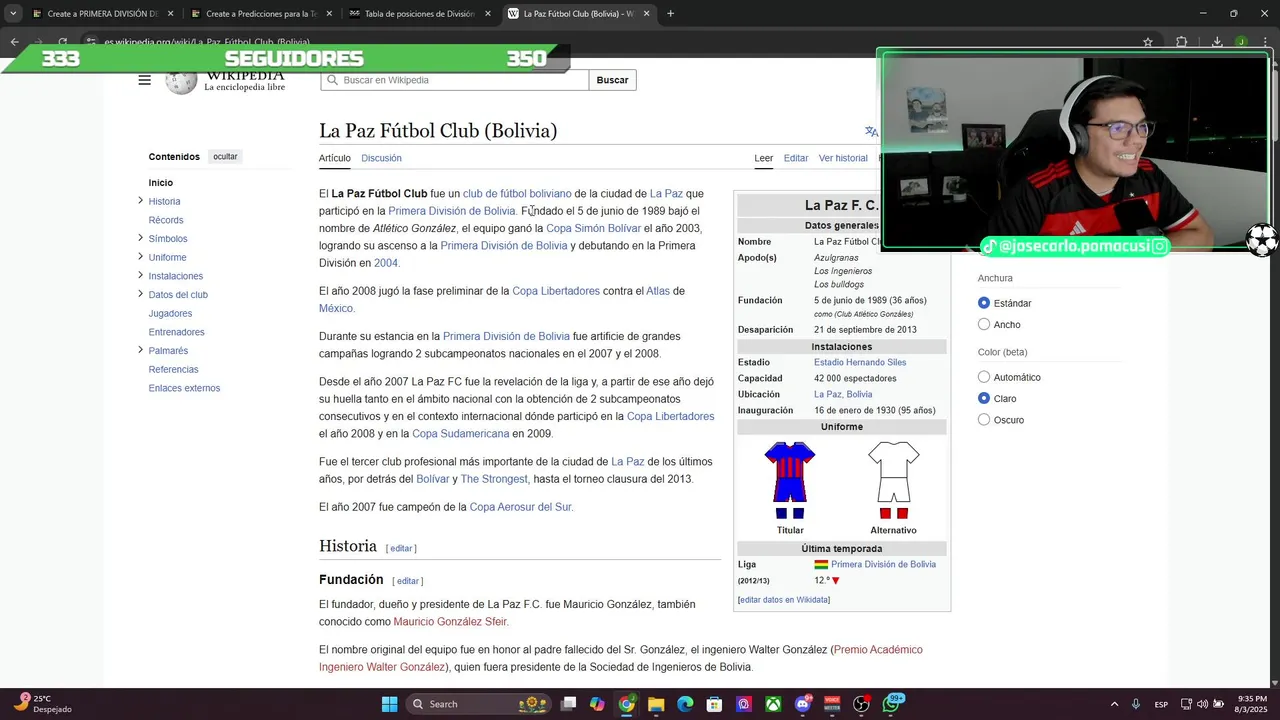Open File Explorer from the taskbar
1280x720 pixels.
[656, 704]
